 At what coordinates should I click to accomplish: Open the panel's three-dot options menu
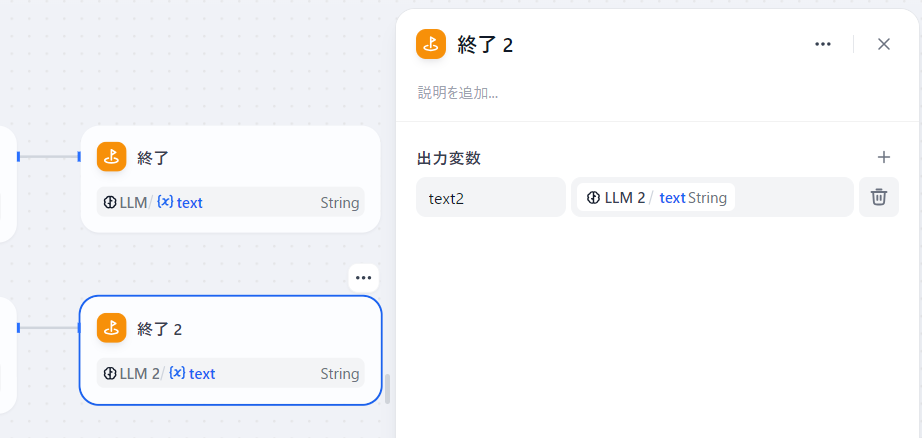point(823,44)
